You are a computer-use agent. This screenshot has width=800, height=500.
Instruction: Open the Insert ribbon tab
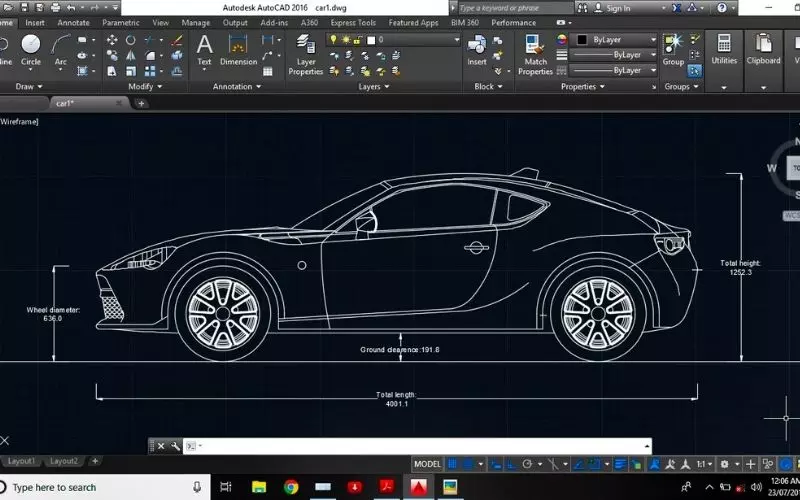(x=35, y=22)
